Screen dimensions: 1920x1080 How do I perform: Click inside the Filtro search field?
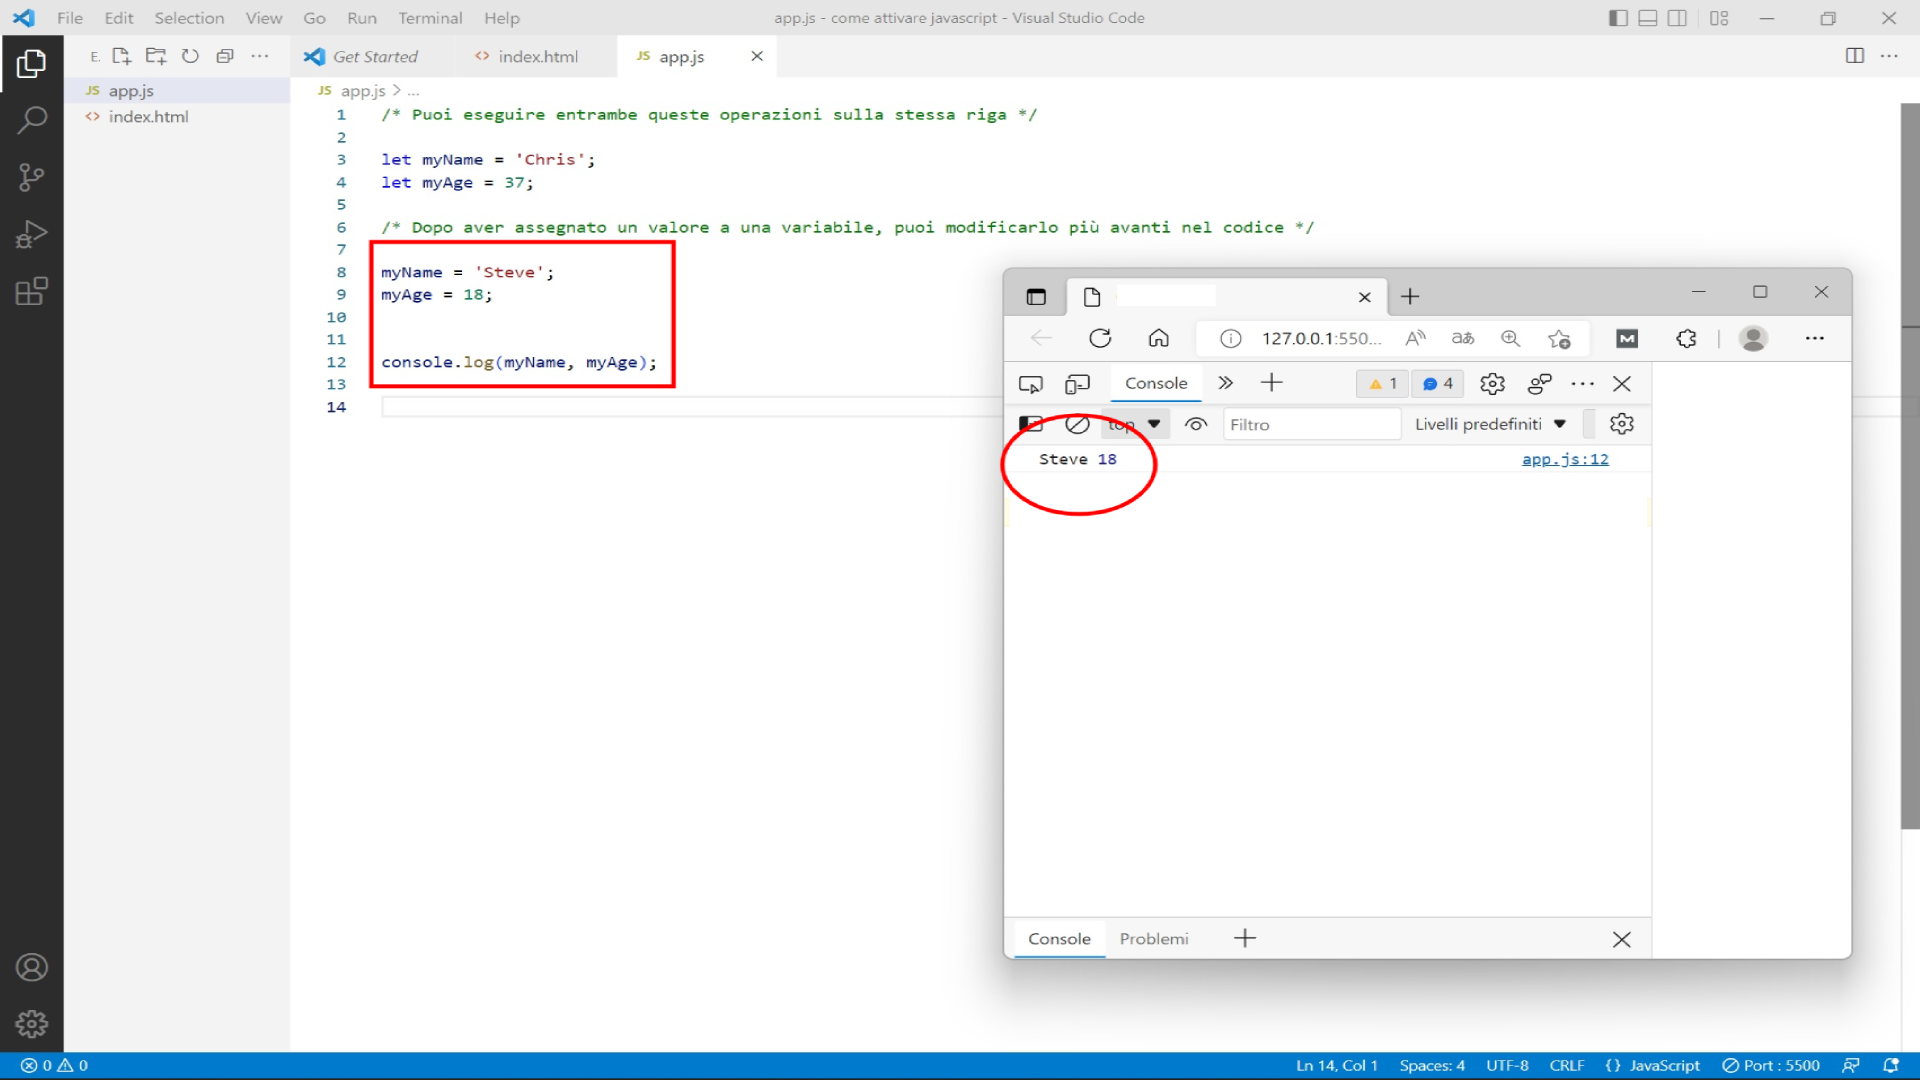point(1310,424)
